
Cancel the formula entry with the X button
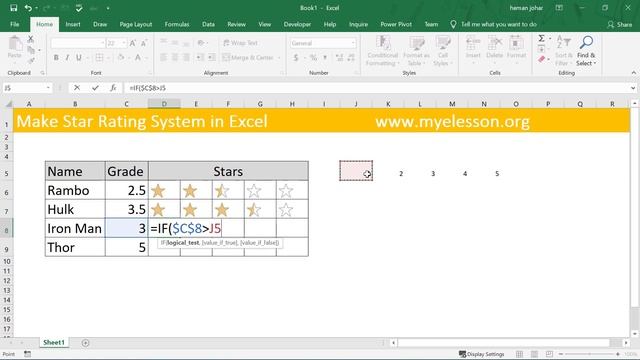(x=77, y=88)
